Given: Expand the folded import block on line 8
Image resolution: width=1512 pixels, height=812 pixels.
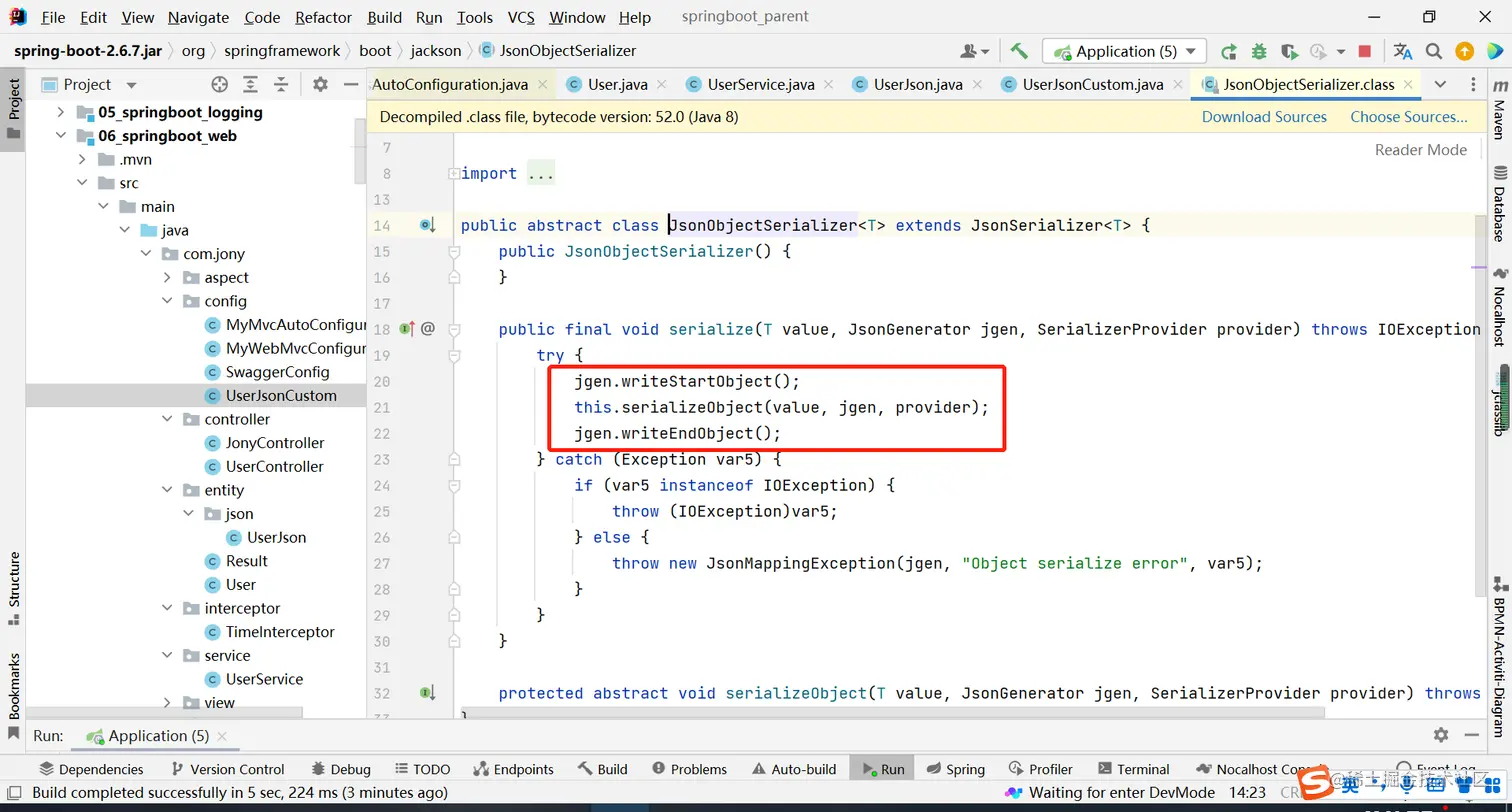Looking at the screenshot, I should point(454,173).
